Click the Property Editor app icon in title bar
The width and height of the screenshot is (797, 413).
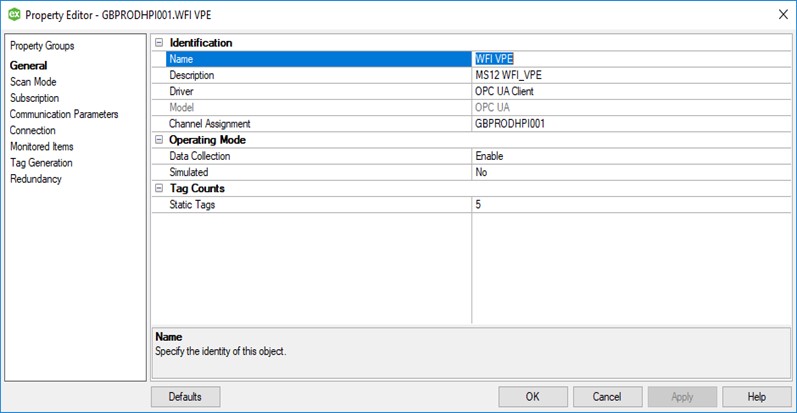coord(14,14)
